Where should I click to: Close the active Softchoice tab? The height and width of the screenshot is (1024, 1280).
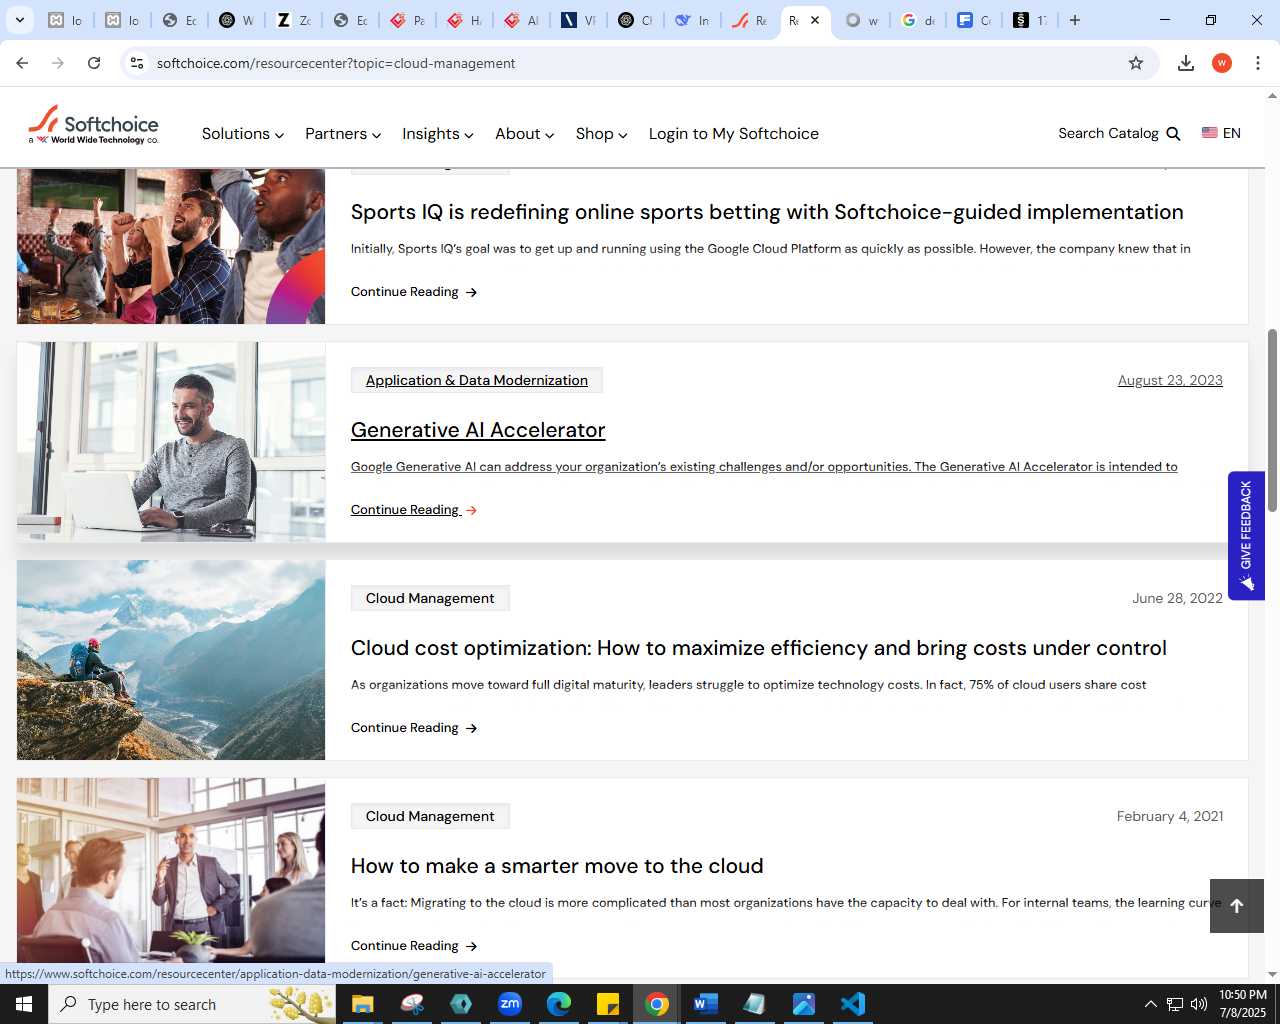click(x=815, y=20)
